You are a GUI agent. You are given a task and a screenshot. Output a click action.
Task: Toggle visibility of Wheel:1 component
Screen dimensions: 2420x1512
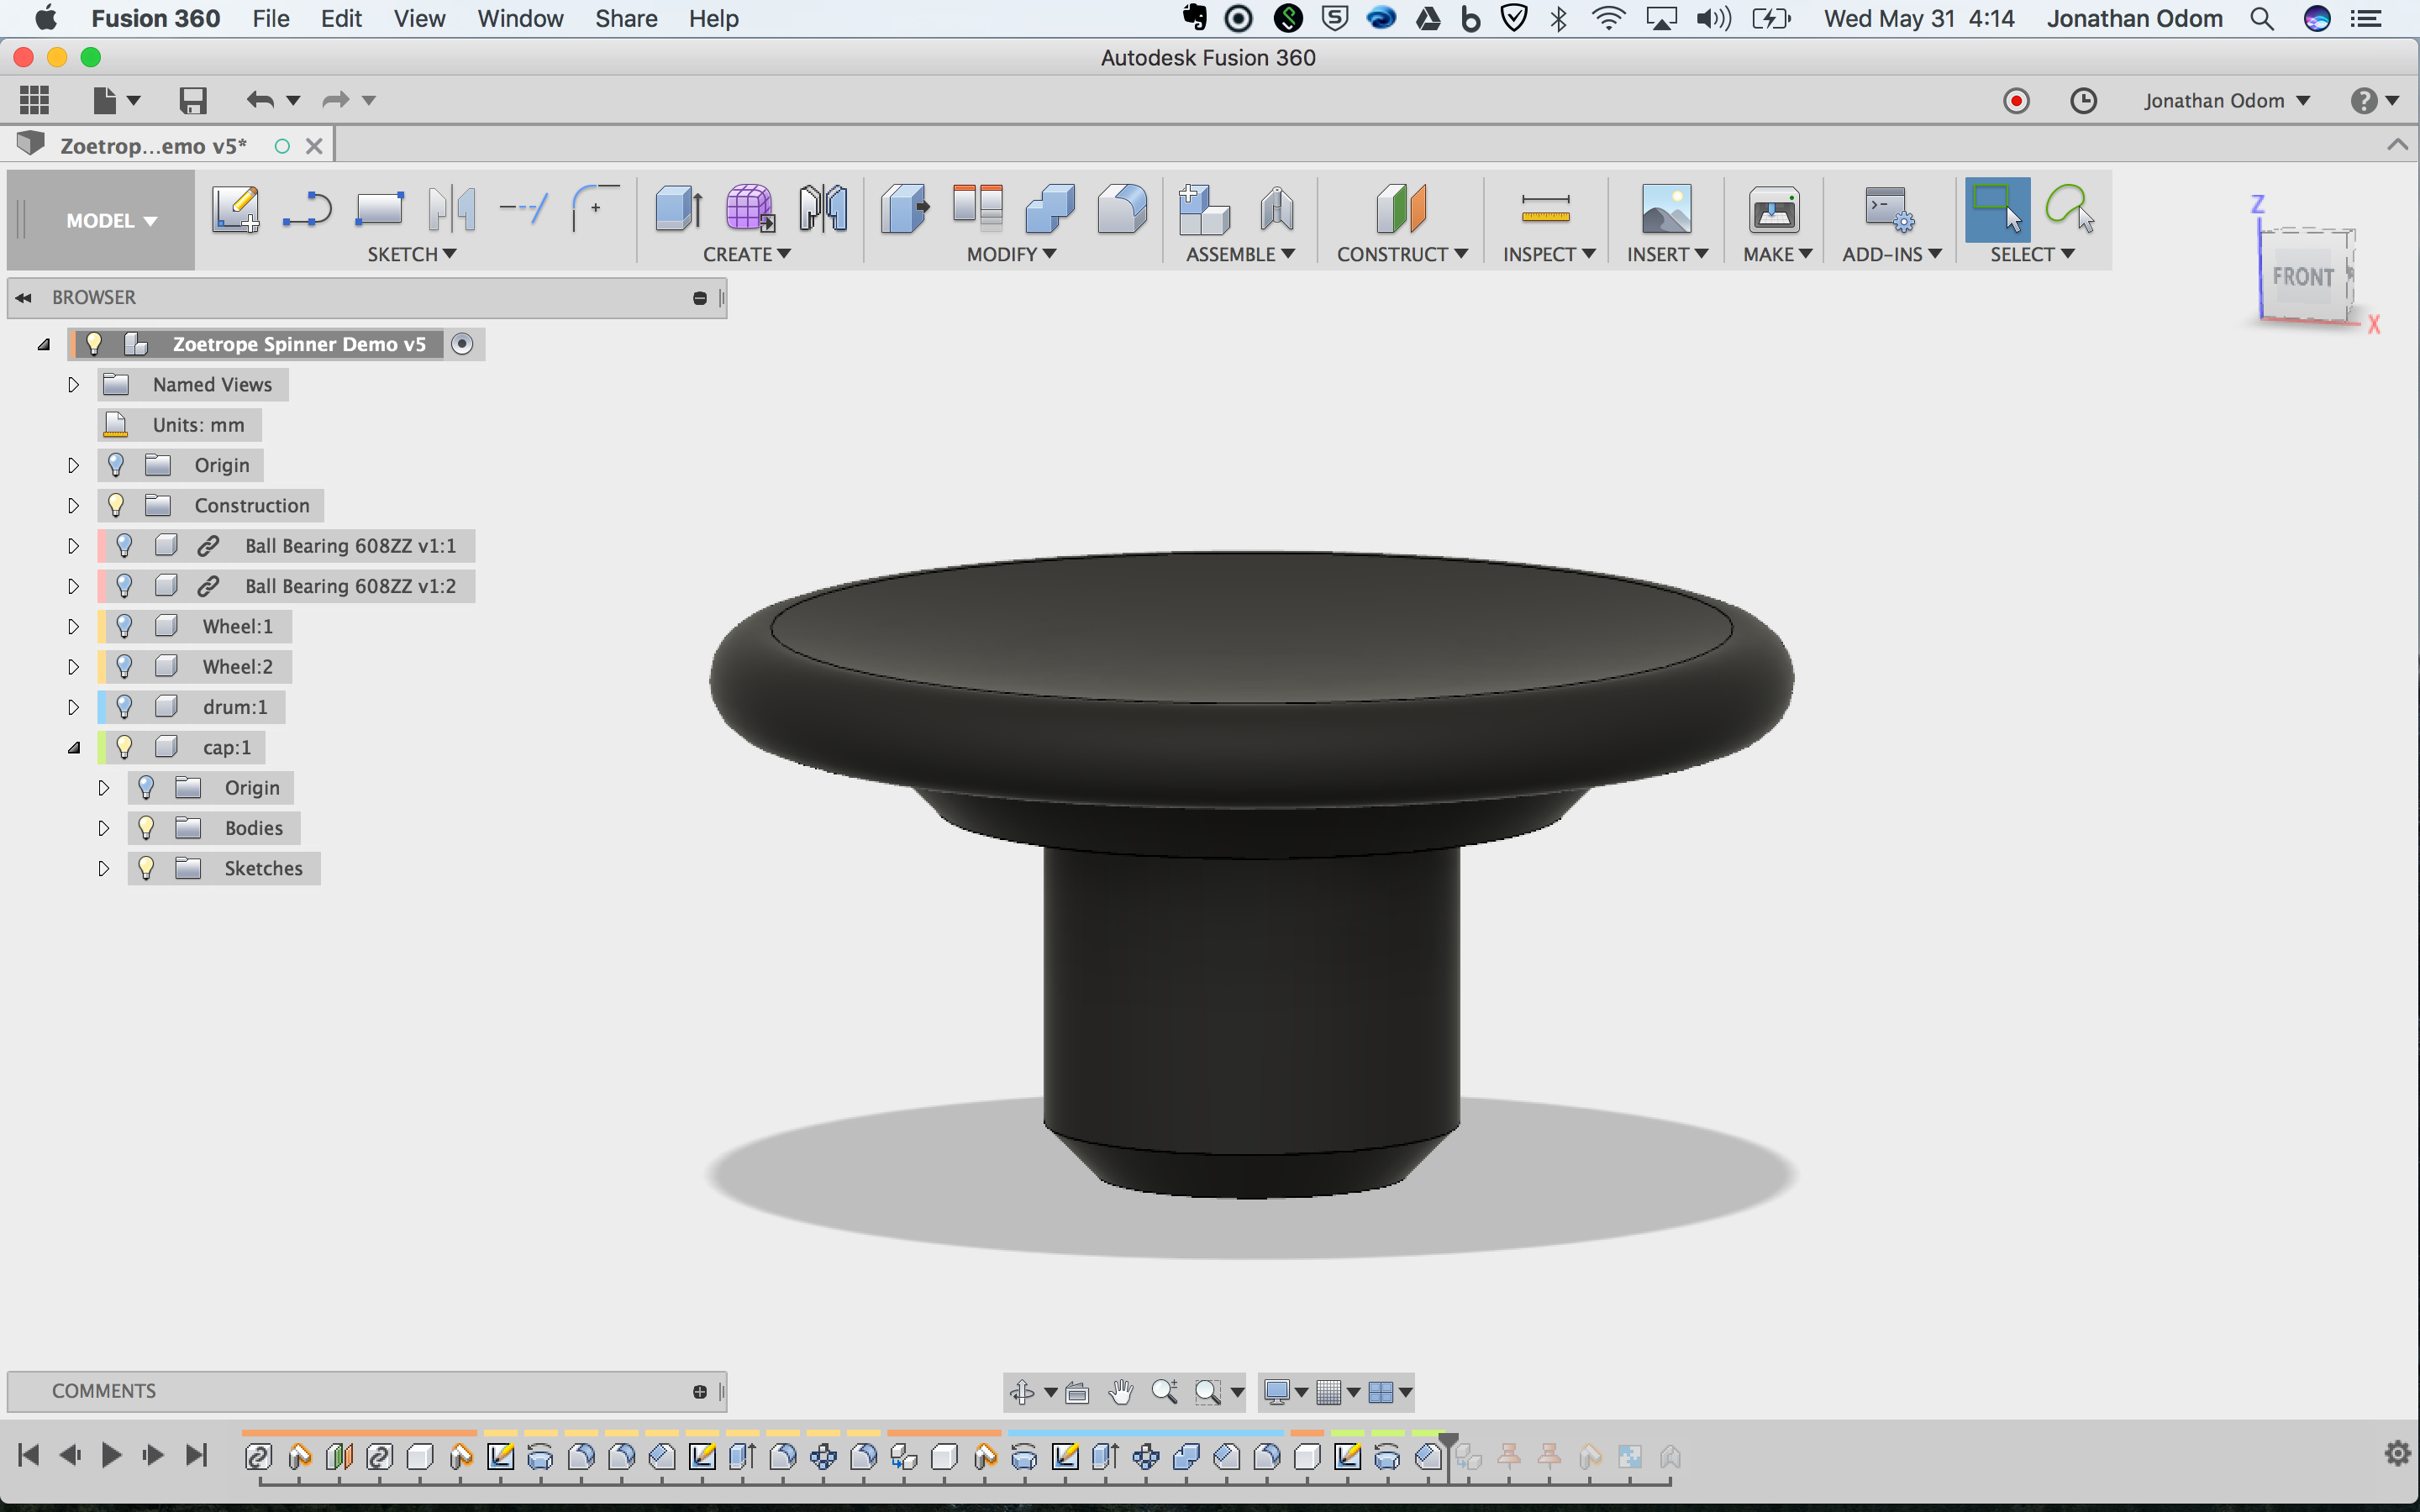click(x=124, y=627)
